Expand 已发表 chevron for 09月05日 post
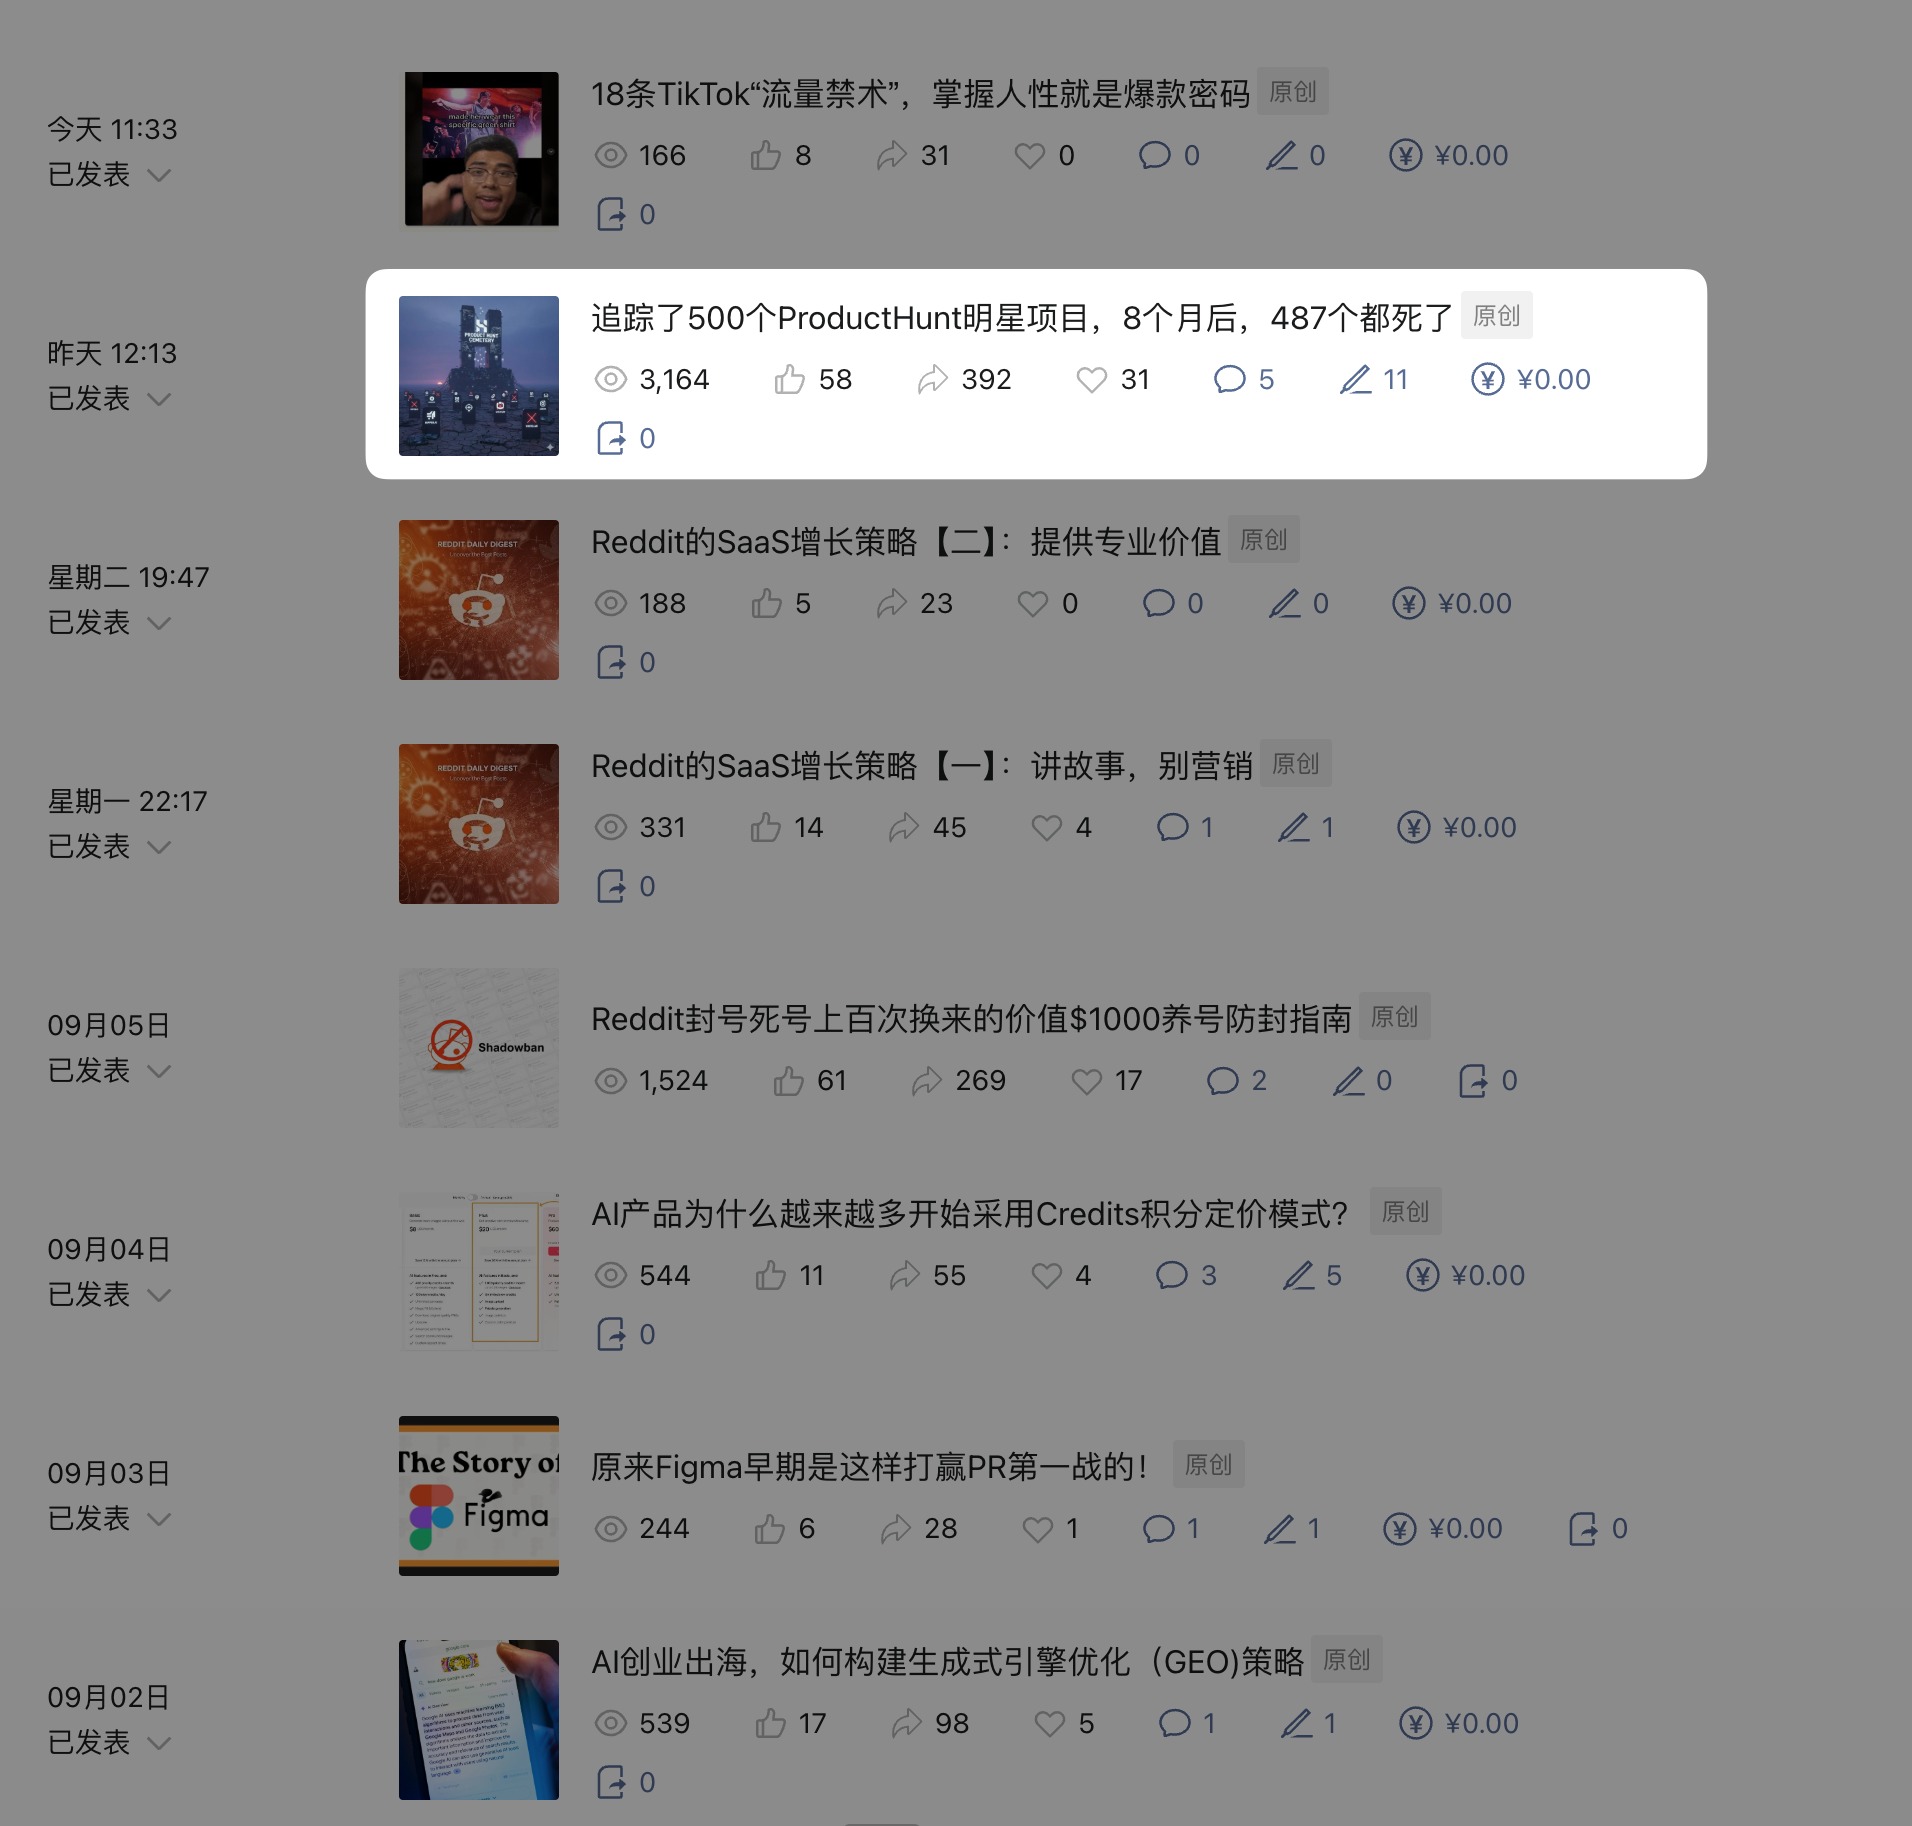This screenshot has height=1826, width=1912. pos(159,1071)
